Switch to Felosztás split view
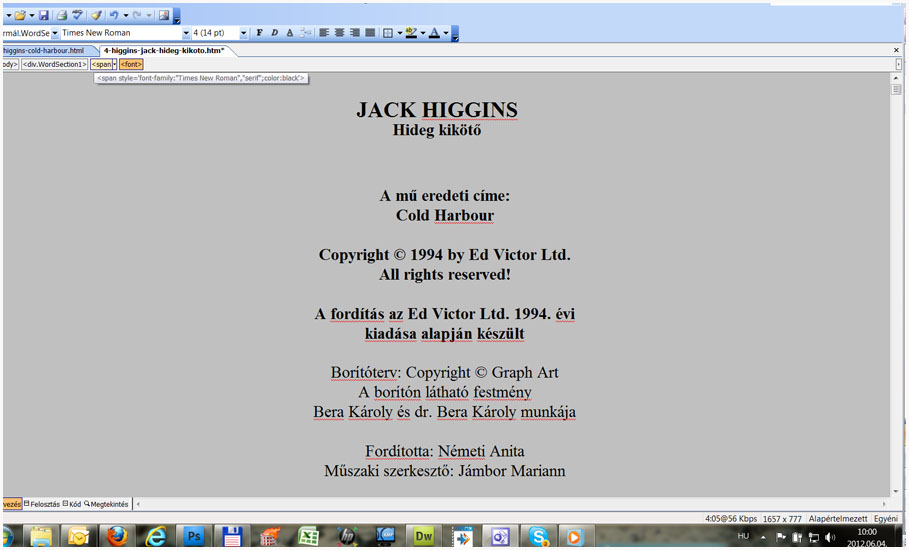 click(x=42, y=504)
